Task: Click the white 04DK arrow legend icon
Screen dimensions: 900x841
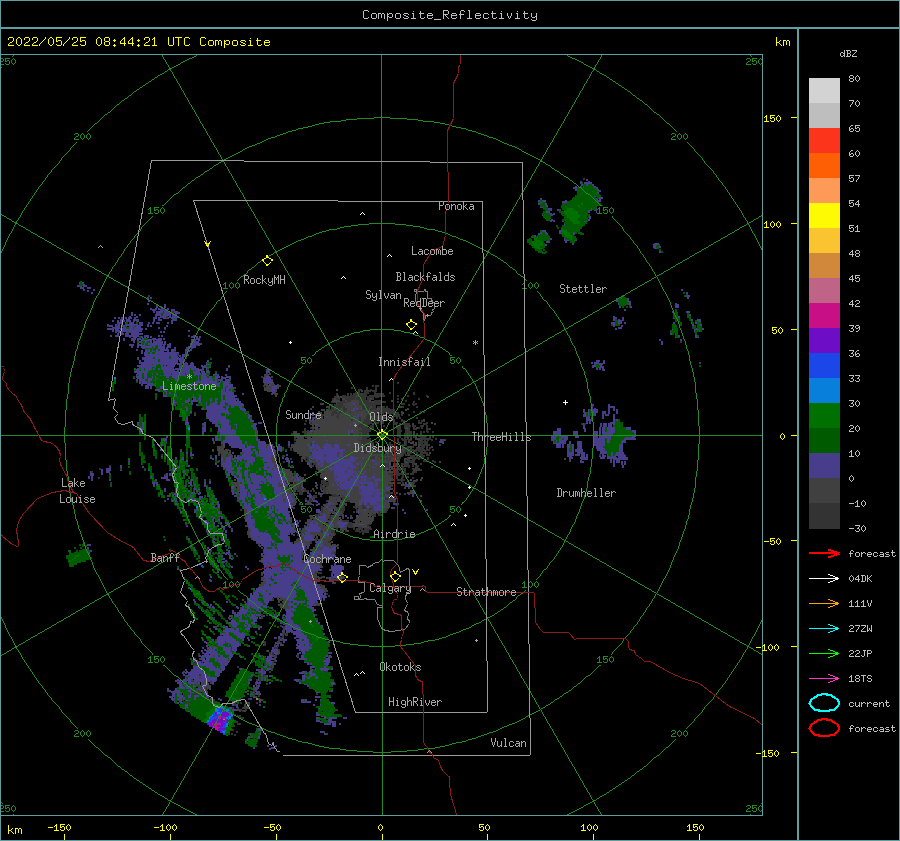Action: [x=824, y=578]
